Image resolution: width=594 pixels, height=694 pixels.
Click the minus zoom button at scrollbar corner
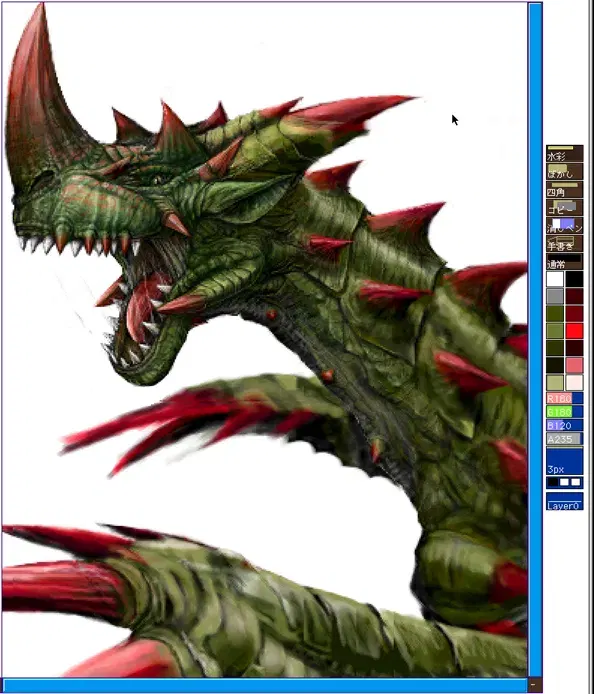coord(535,685)
